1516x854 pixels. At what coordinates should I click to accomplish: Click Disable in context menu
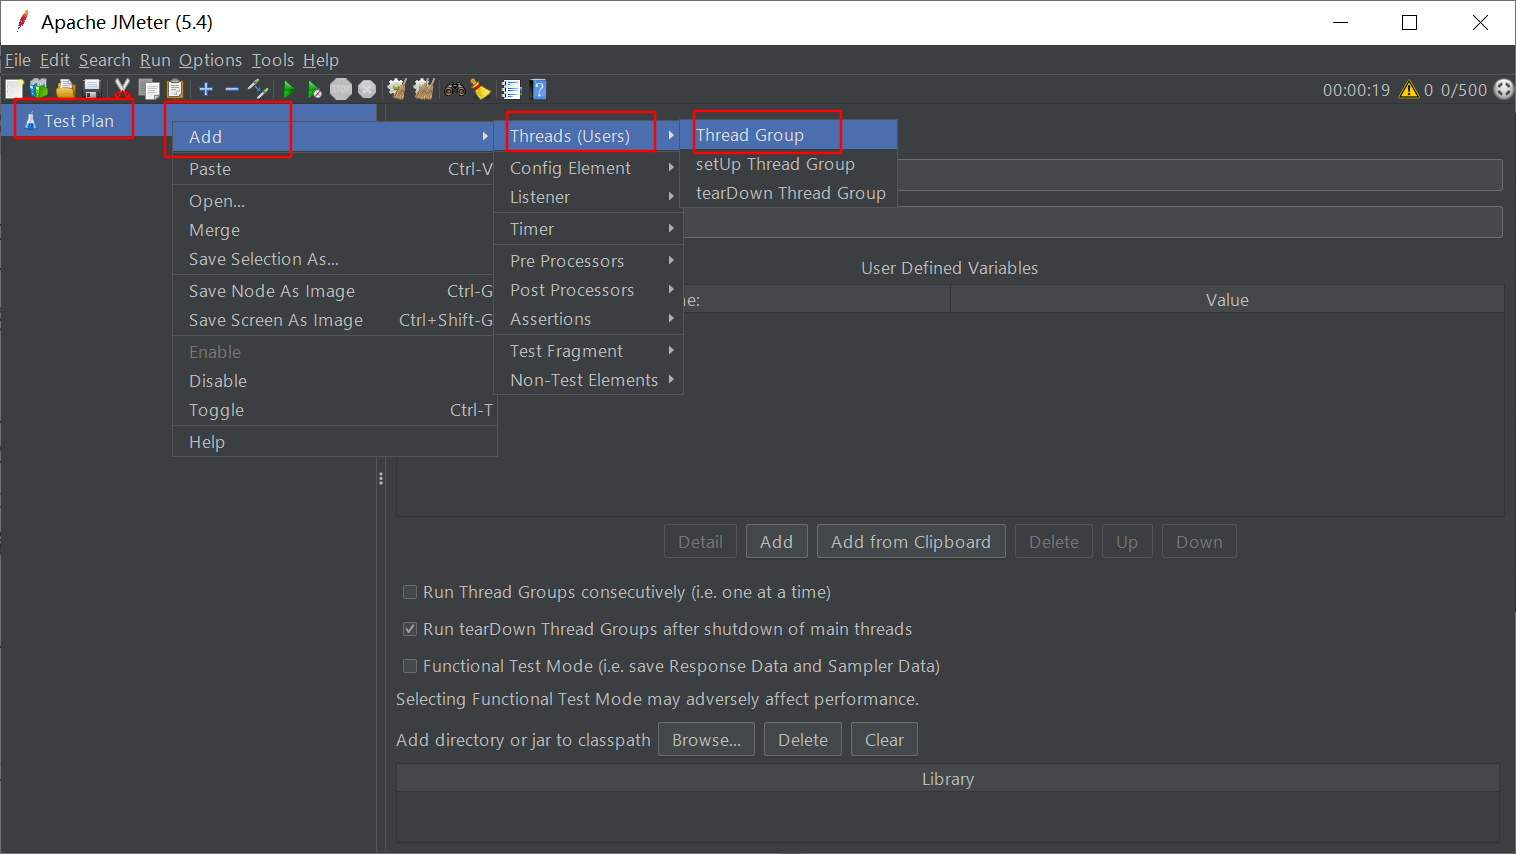point(334,381)
